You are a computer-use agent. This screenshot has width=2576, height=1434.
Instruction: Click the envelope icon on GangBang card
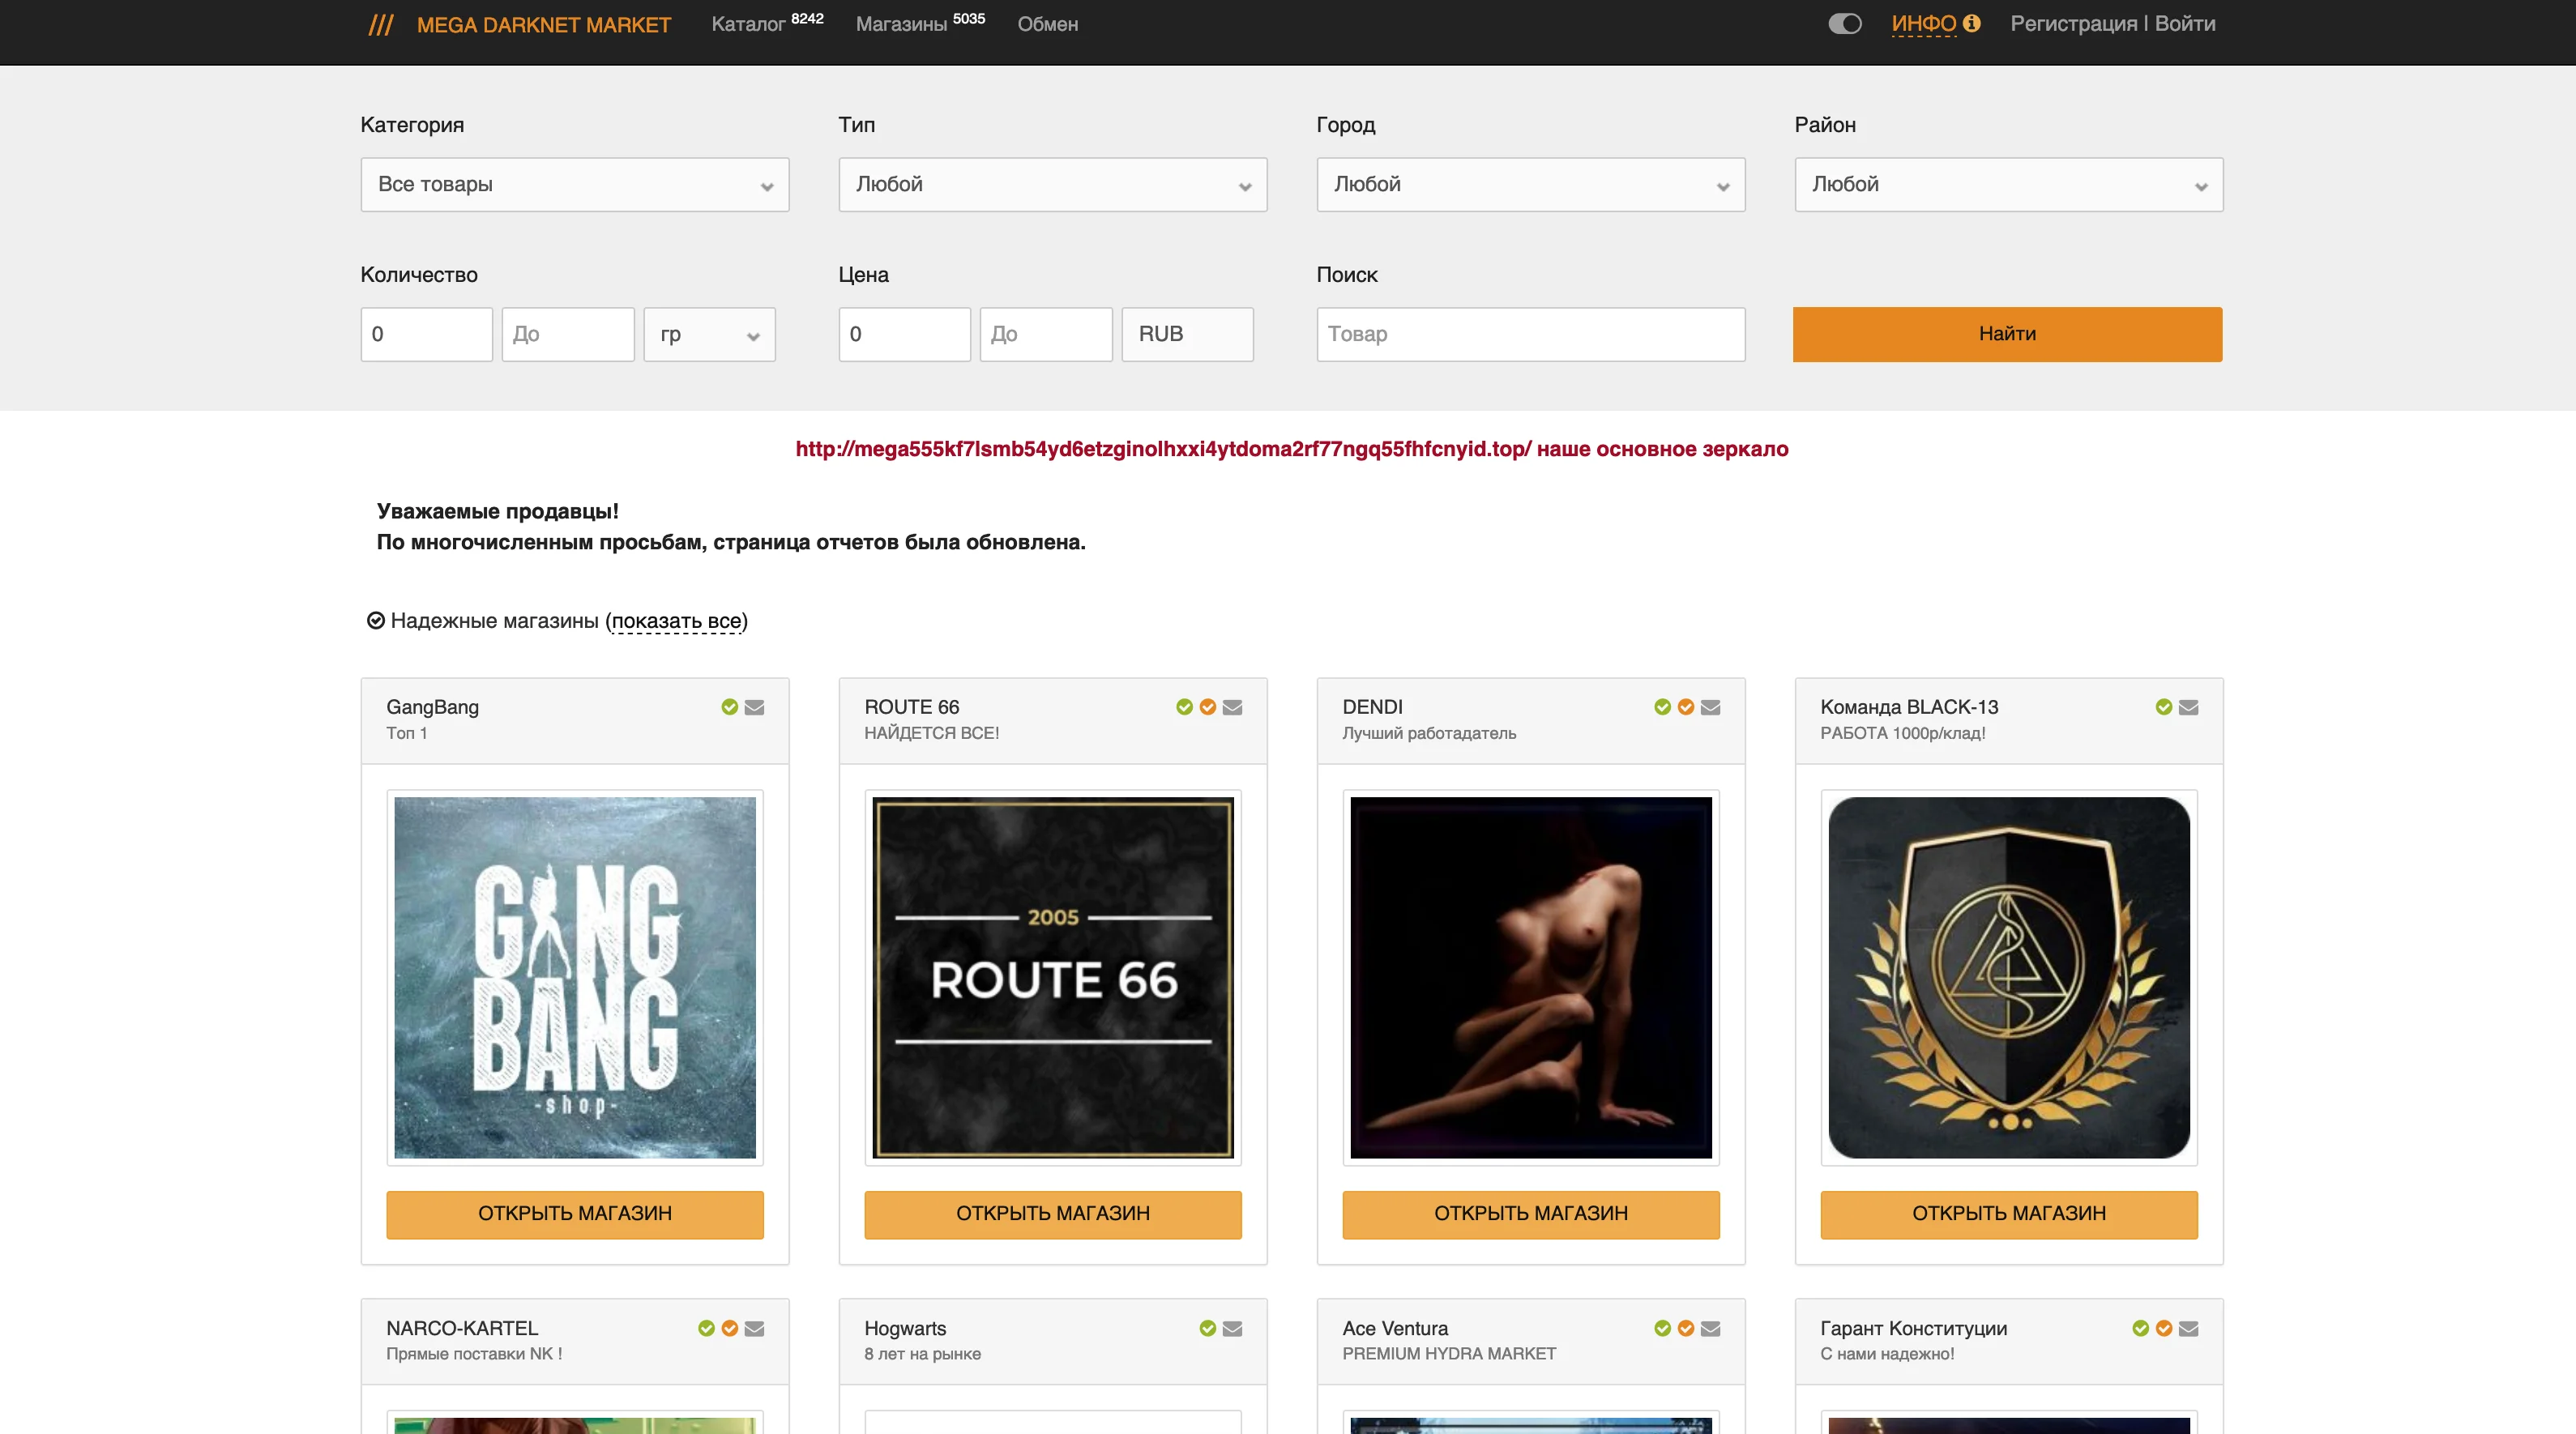coord(754,707)
